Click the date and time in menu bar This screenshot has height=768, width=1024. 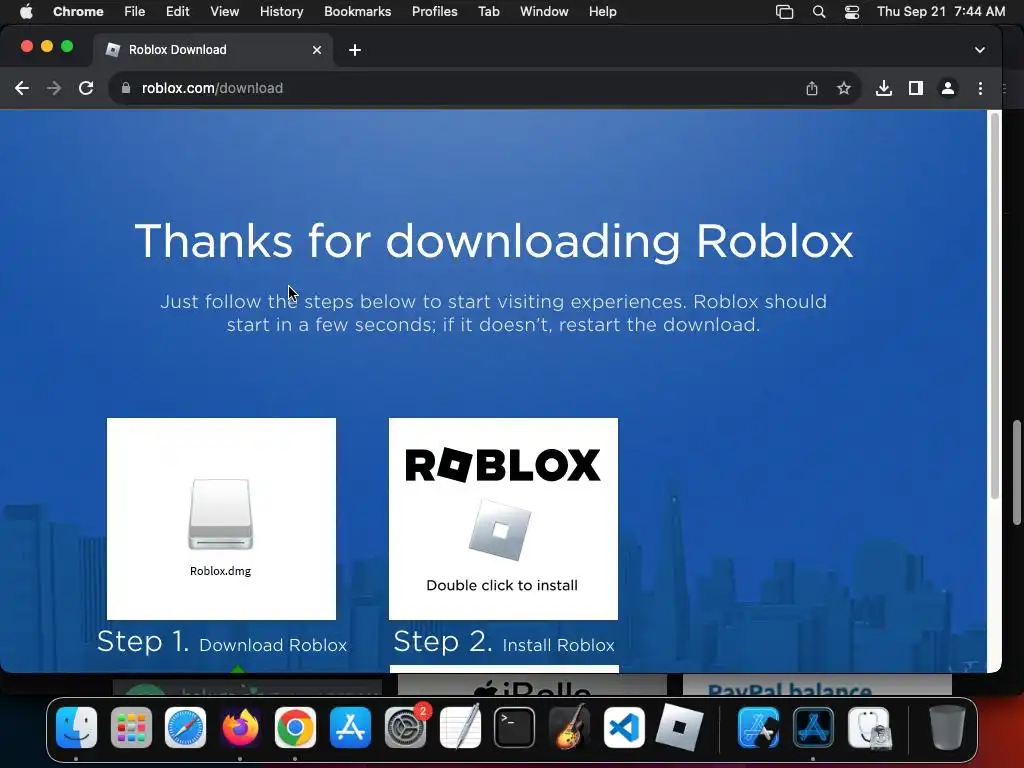[x=940, y=12]
